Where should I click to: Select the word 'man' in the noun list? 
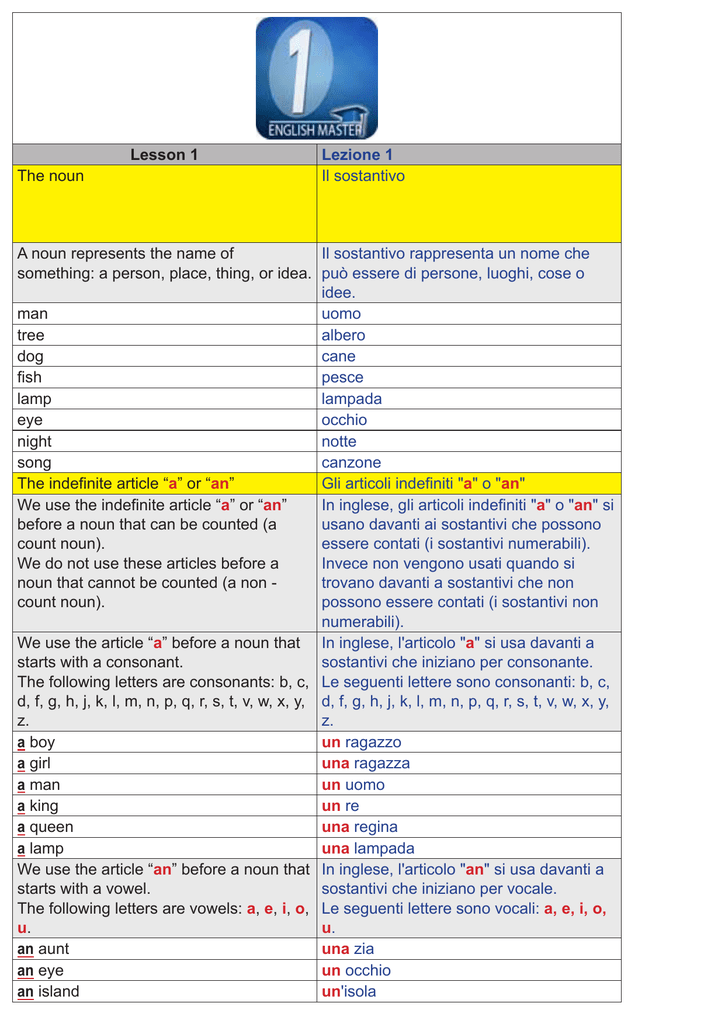33,314
